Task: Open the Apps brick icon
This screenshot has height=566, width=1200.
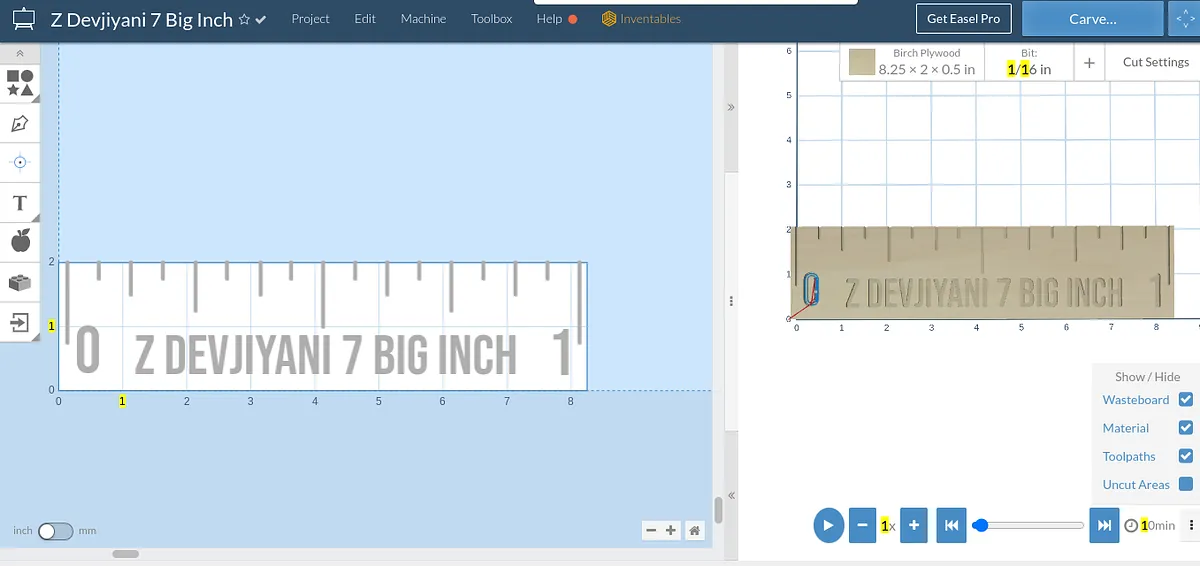Action: [20, 283]
